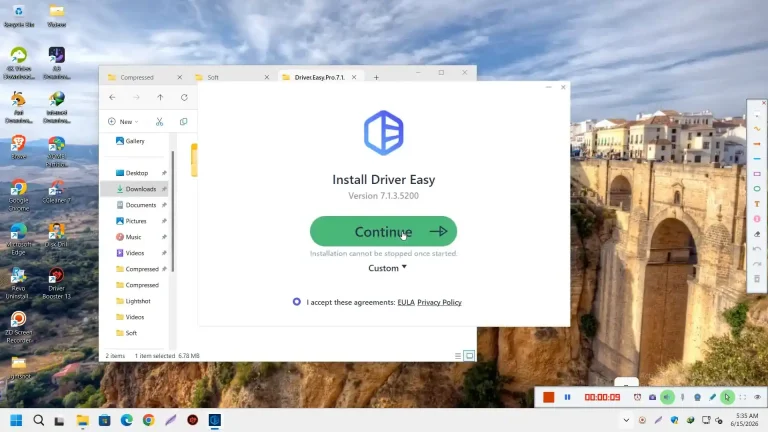Stop the screen recording
768x432 pixels.
coord(549,397)
